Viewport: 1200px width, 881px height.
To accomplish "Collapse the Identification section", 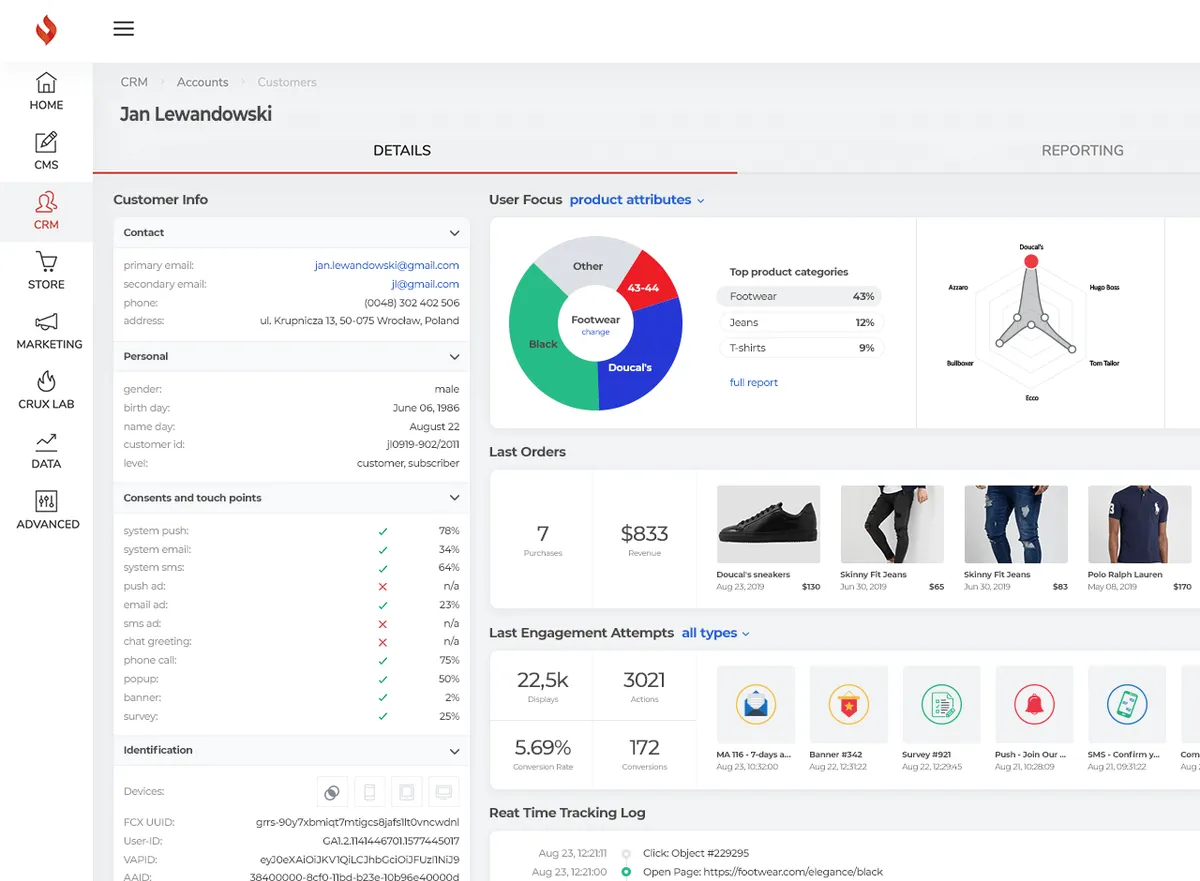I will tap(454, 751).
